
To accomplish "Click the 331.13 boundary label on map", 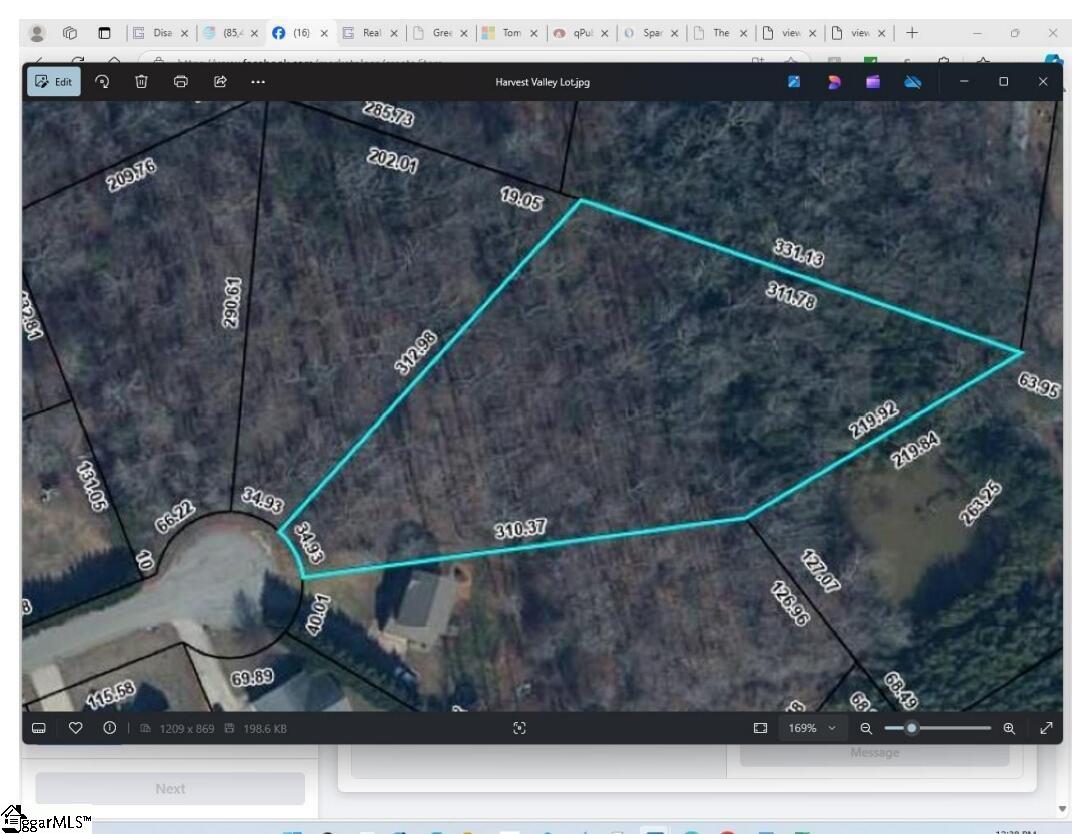I will 798,252.
